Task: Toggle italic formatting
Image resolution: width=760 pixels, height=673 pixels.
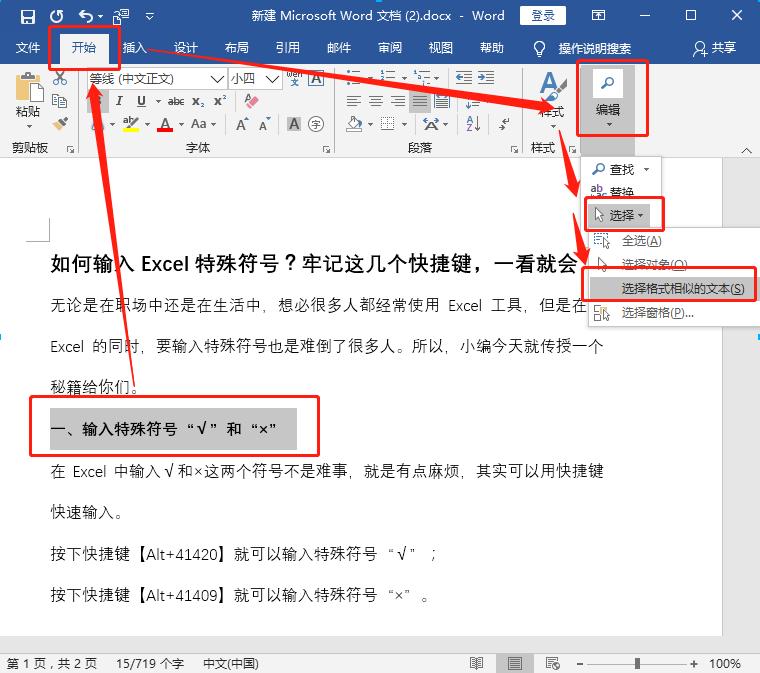Action: coord(119,101)
